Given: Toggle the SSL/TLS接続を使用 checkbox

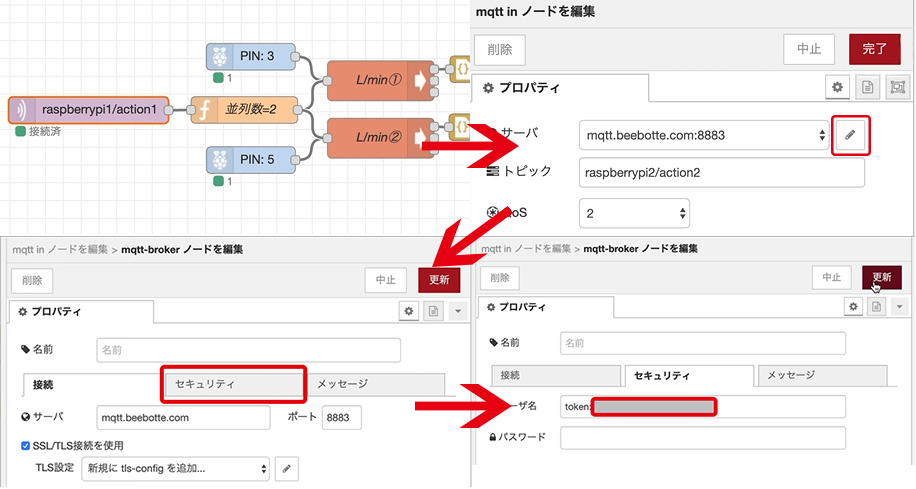Looking at the screenshot, I should 26,446.
